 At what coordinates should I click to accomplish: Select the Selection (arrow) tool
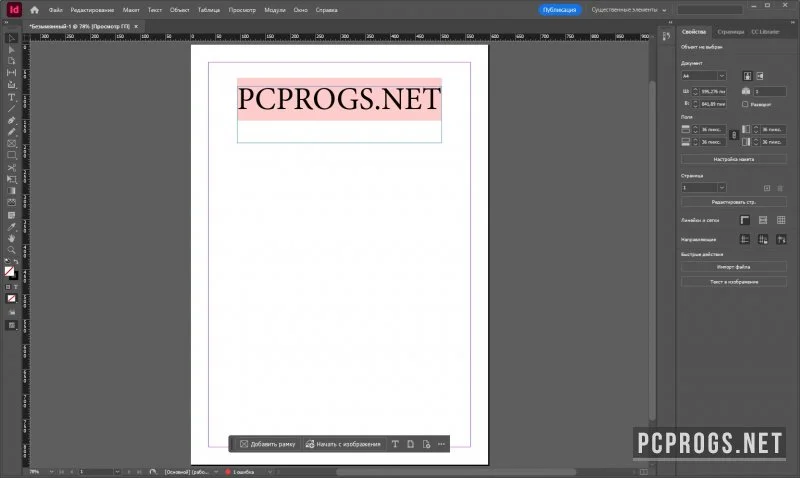[x=11, y=38]
